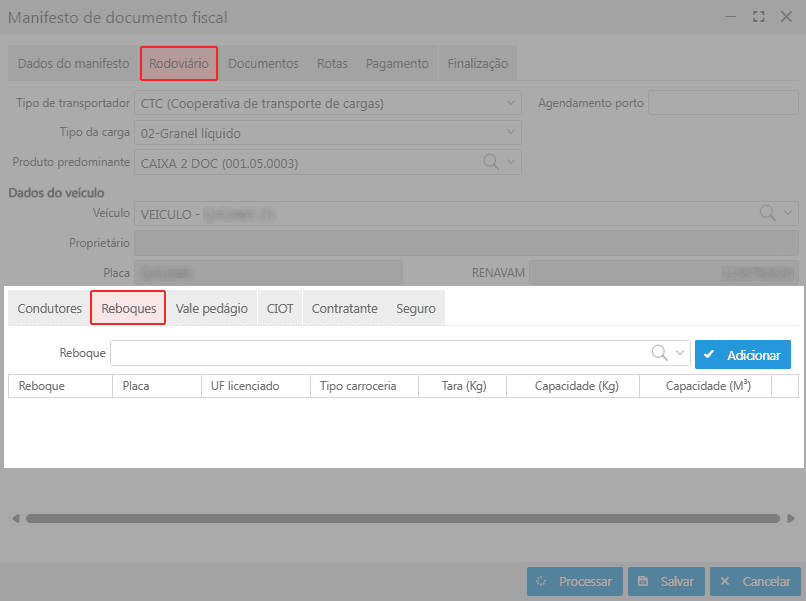
Task: Click the right arrow of horizontal scrollbar
Action: [x=791, y=519]
